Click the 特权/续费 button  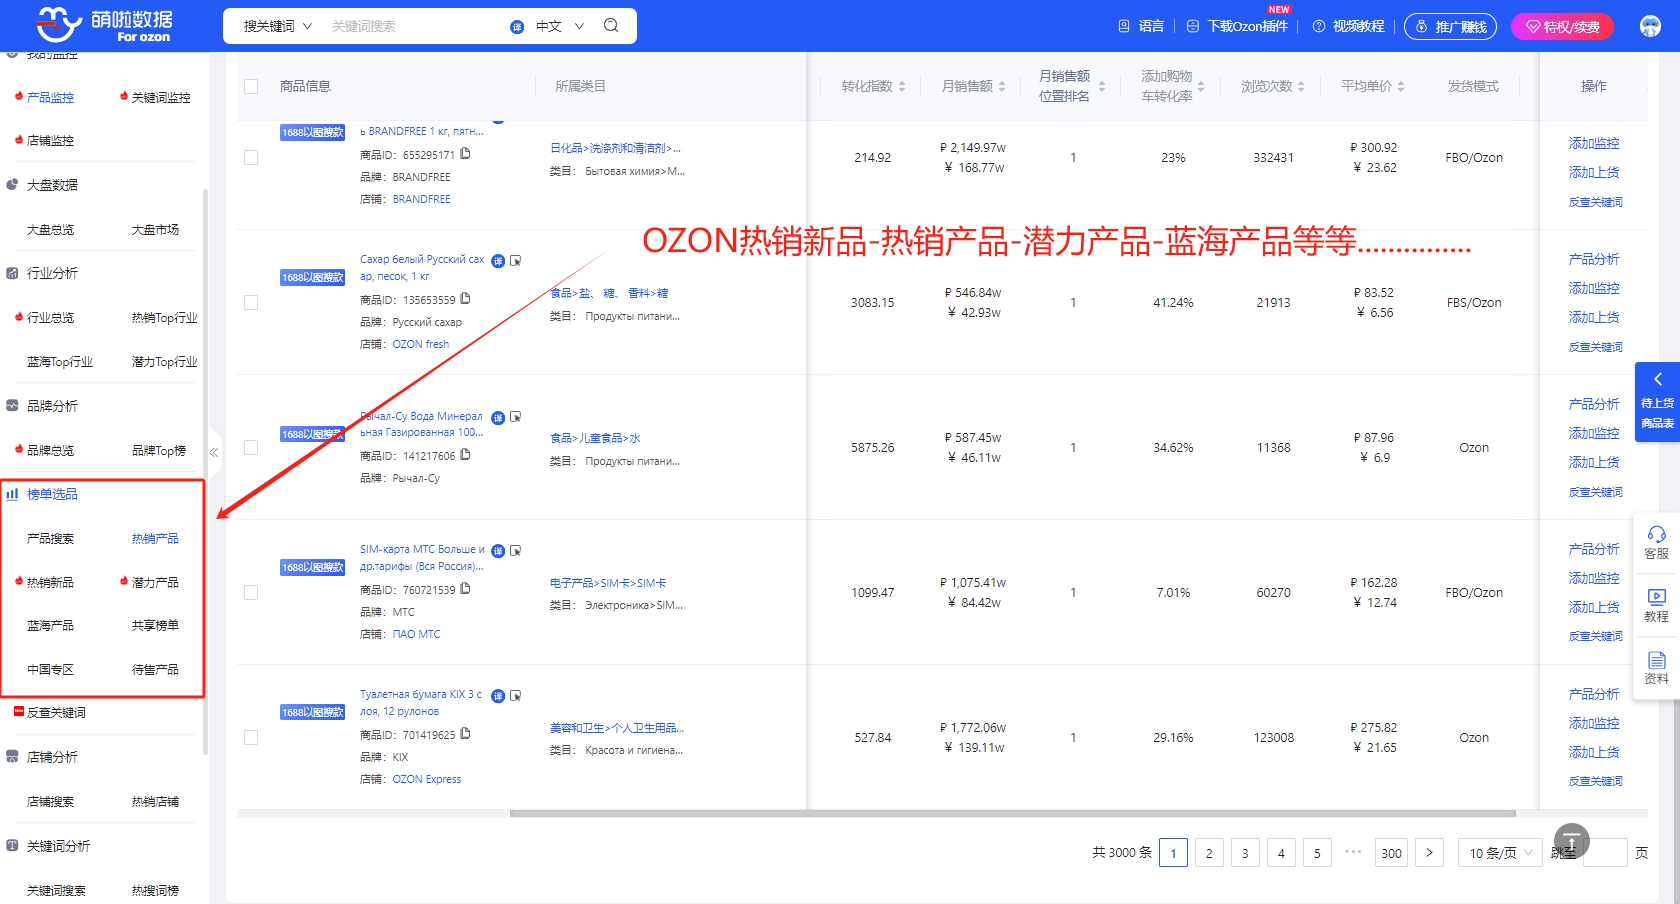point(1562,27)
